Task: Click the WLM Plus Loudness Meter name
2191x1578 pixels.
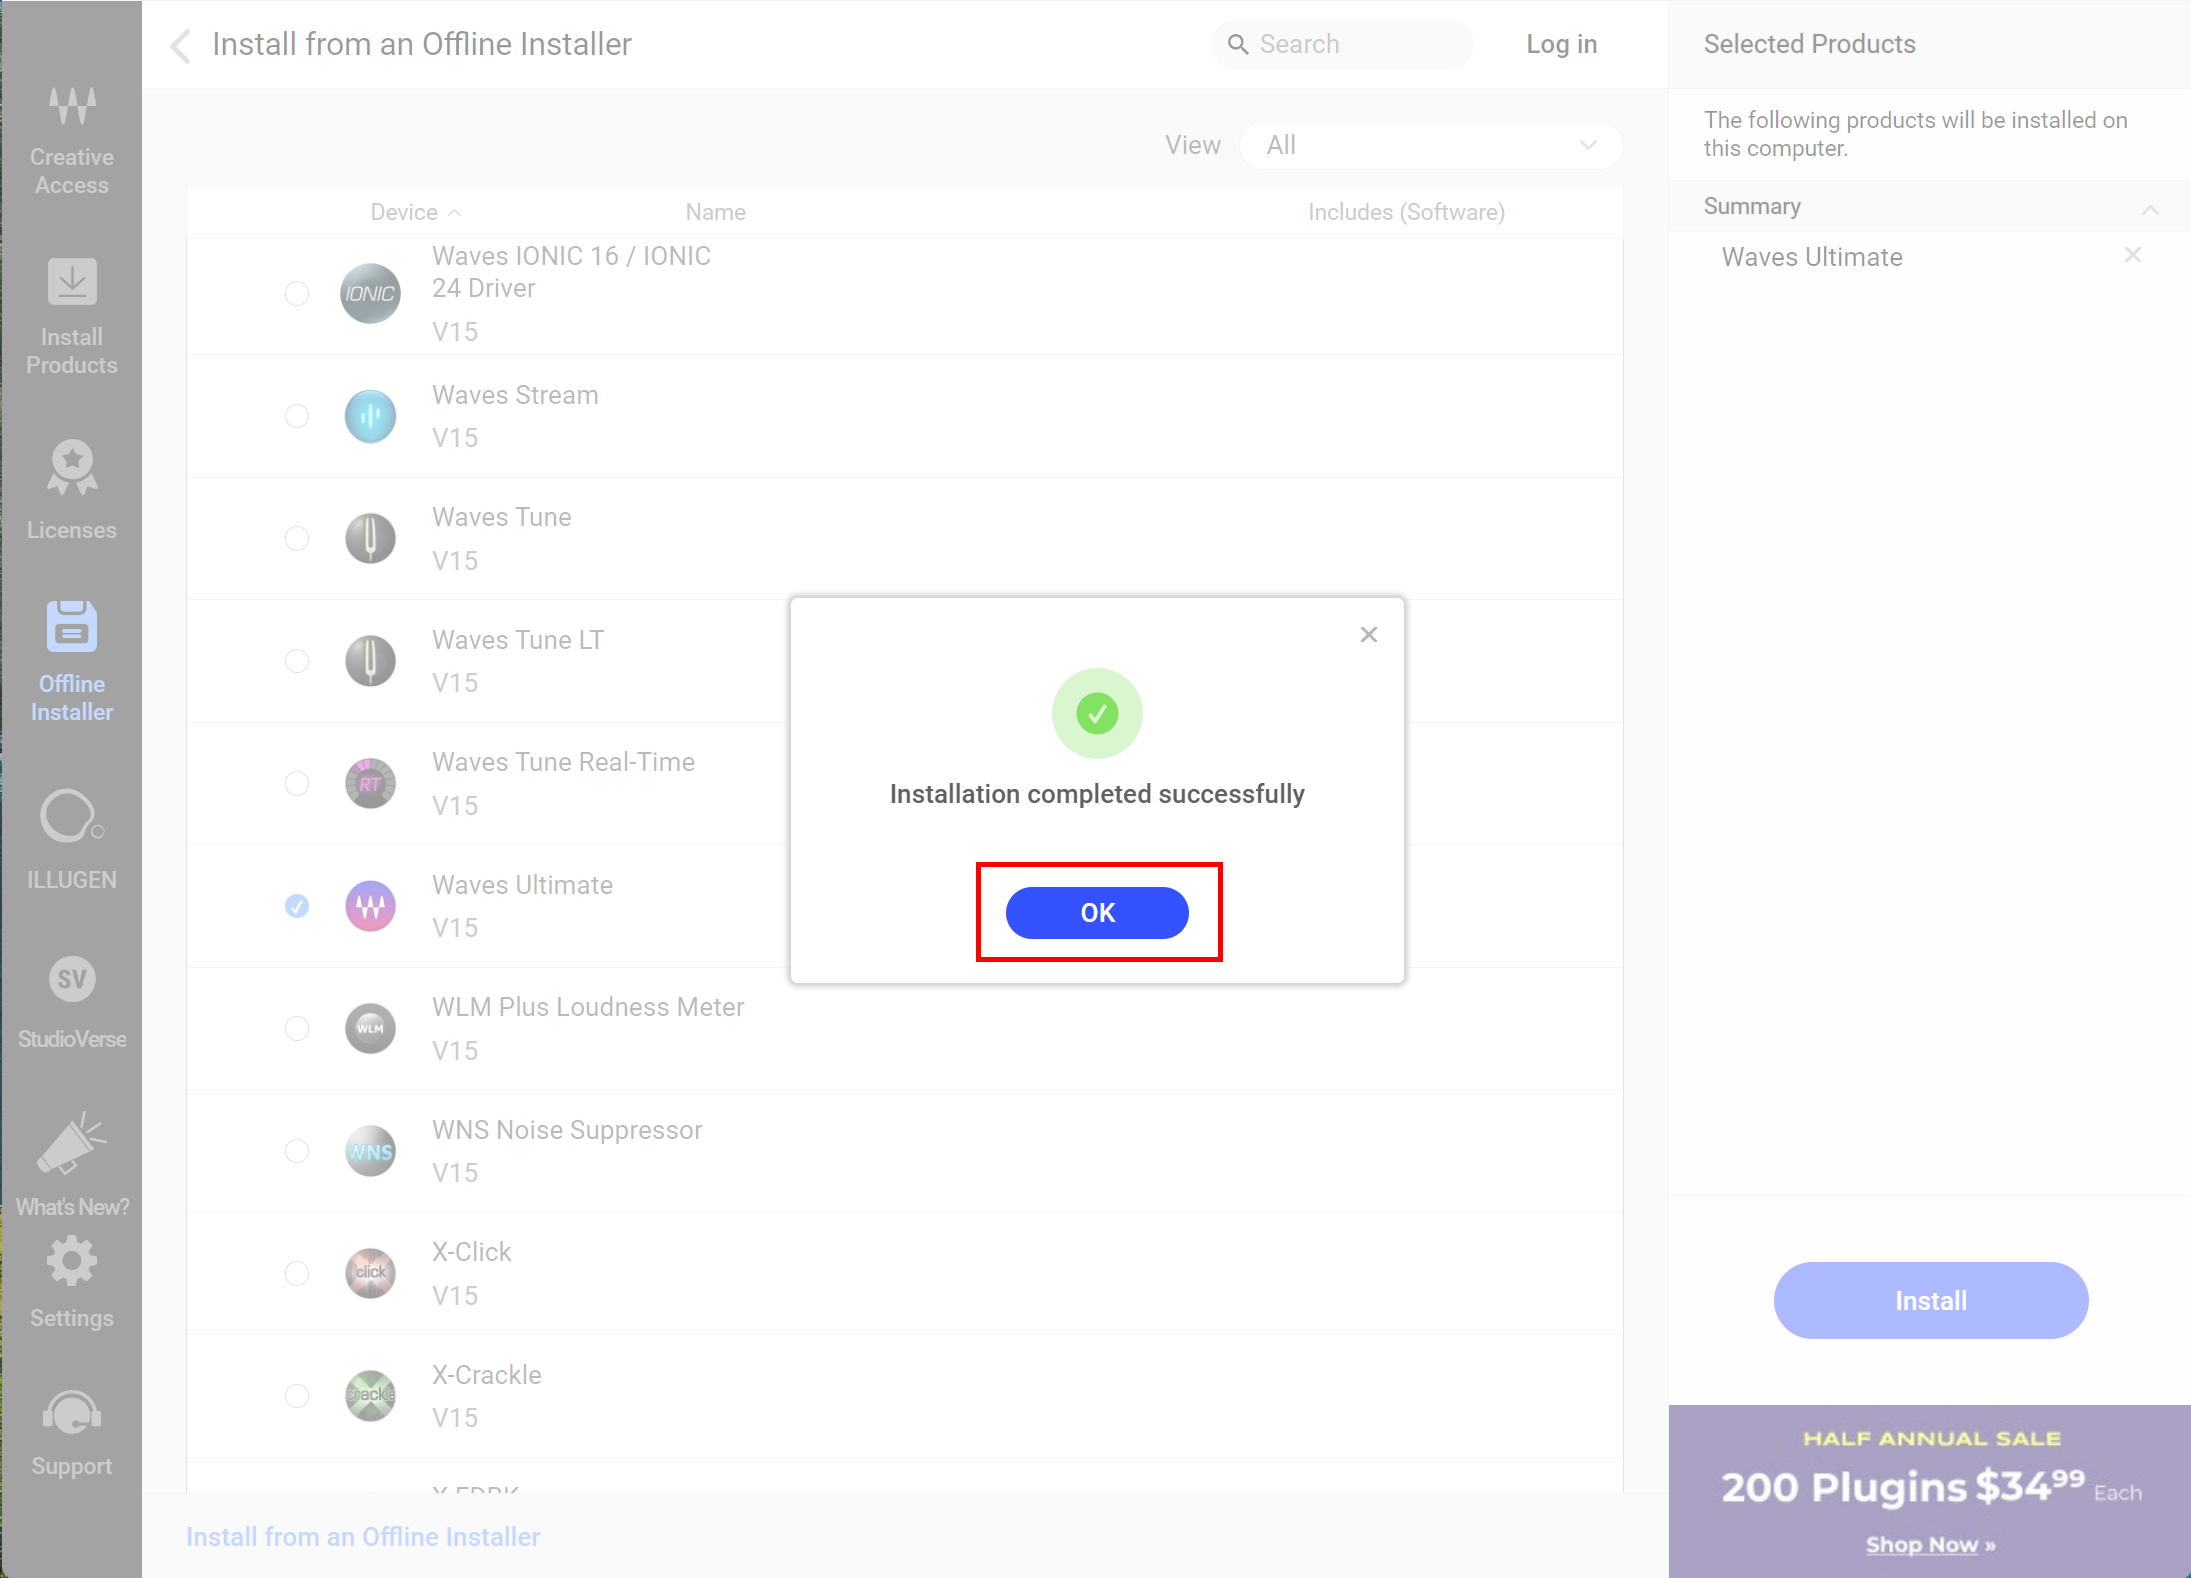Action: click(588, 1007)
